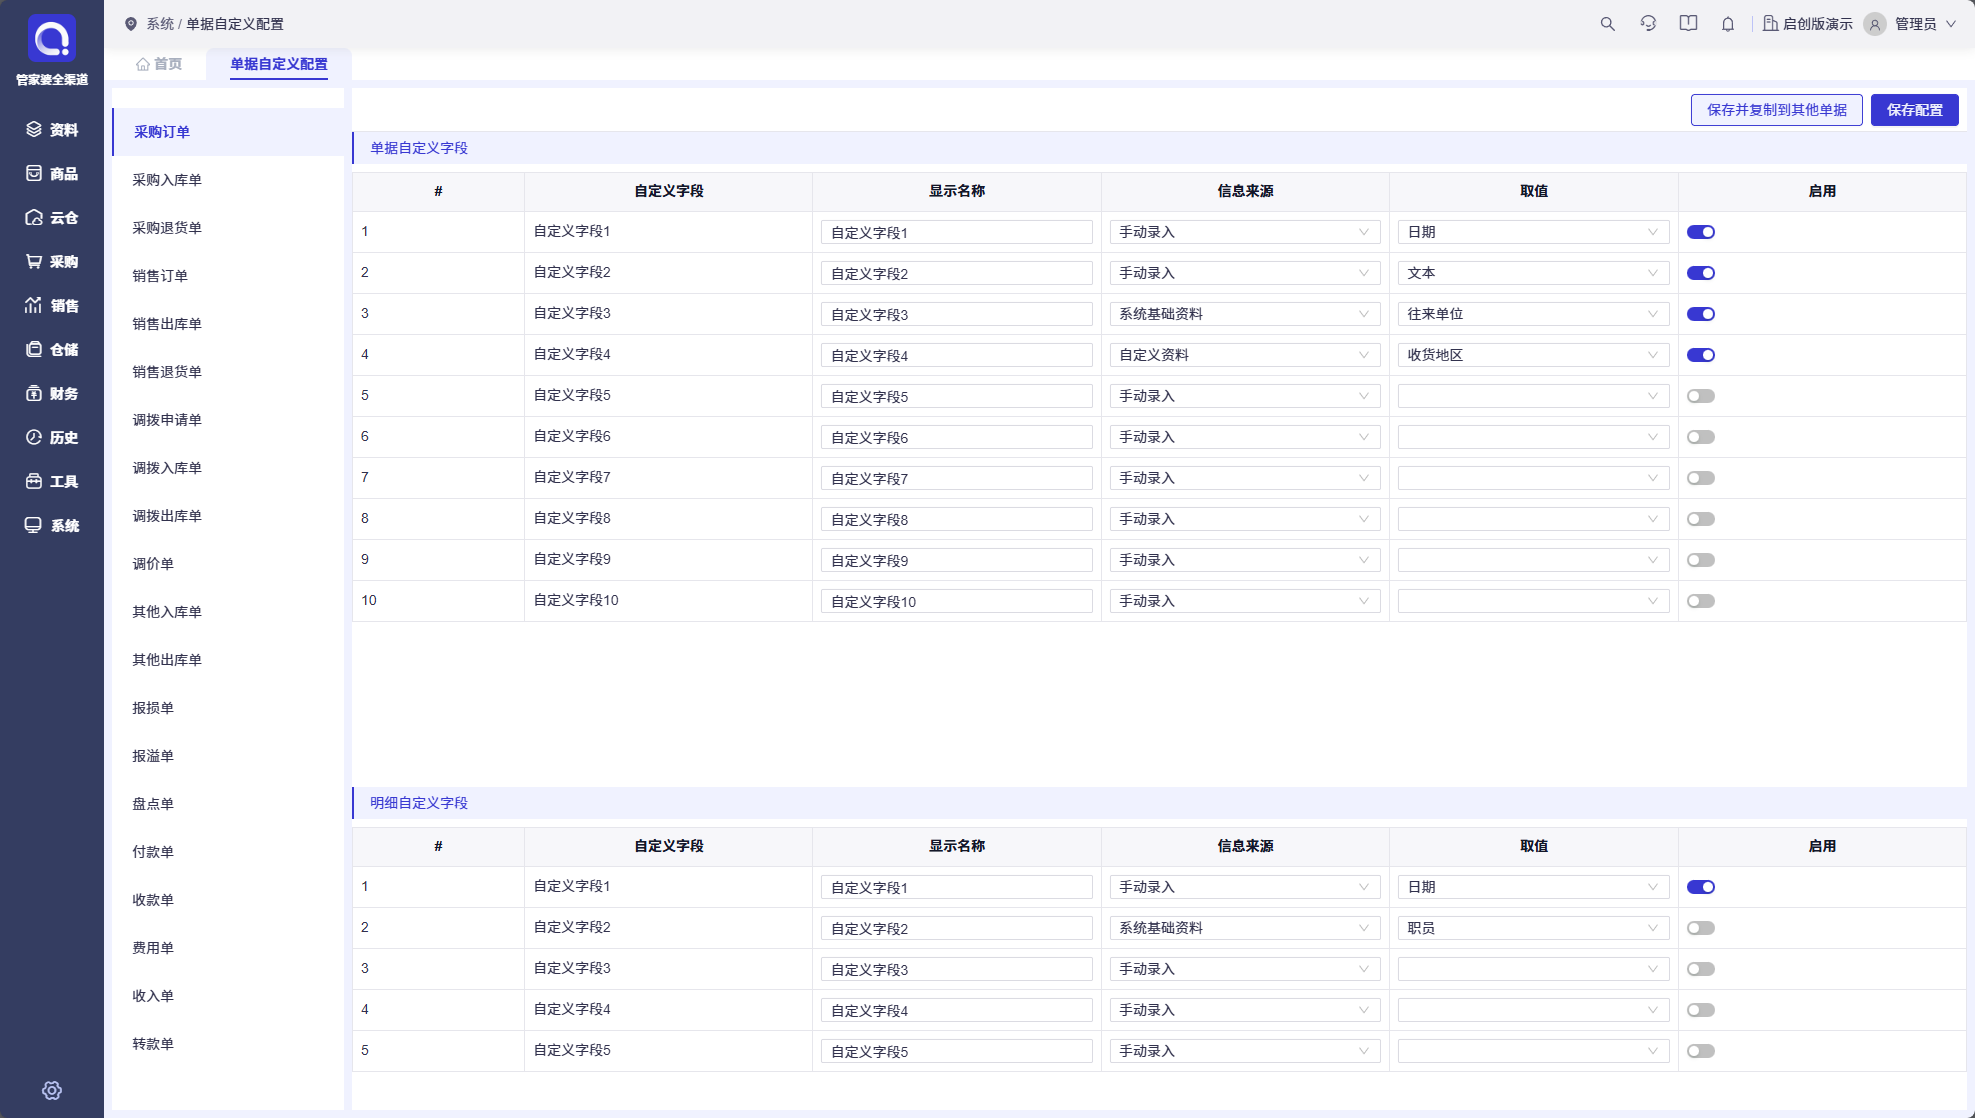The height and width of the screenshot is (1118, 1975).
Task: Open the 云仓 sidebar icon
Action: 34,218
